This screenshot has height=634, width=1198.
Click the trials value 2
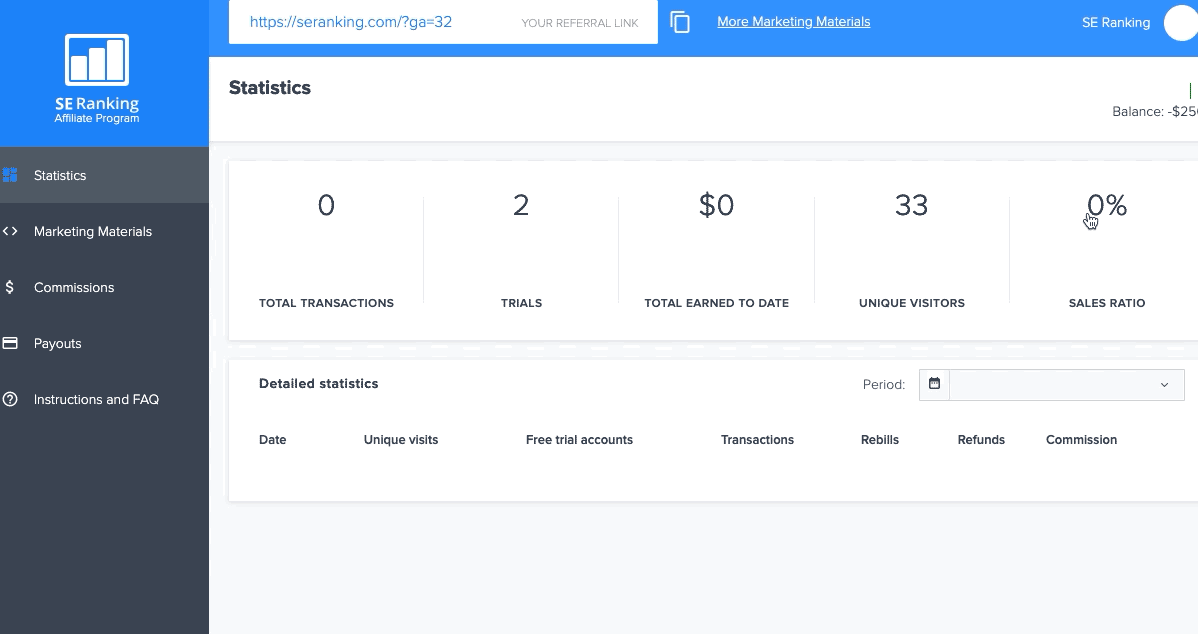[x=521, y=205]
